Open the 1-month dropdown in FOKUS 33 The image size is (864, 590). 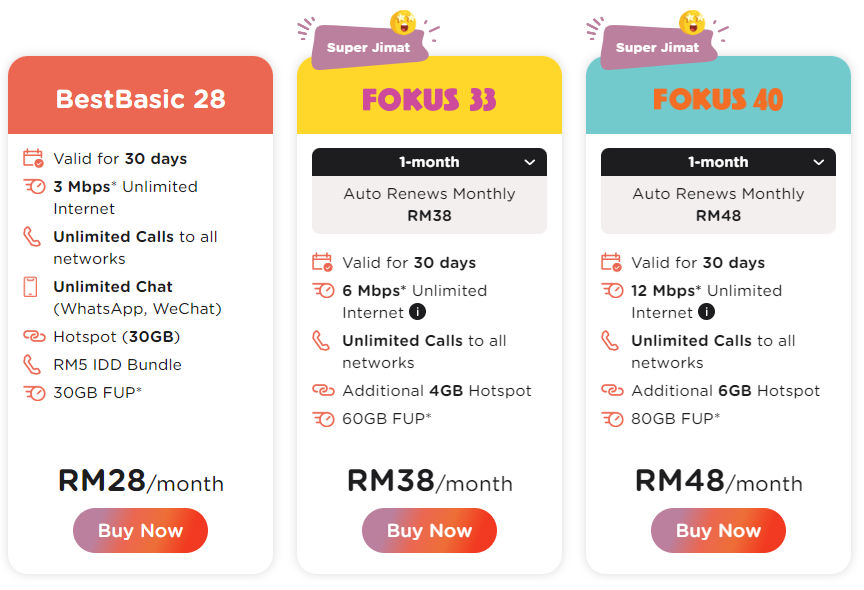point(429,162)
